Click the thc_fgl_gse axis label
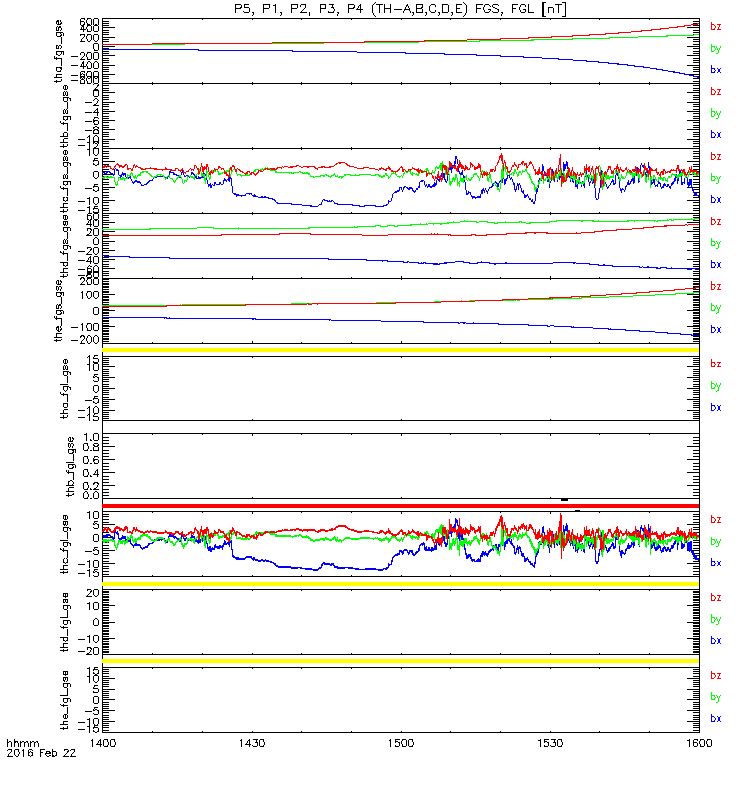This screenshot has width=750, height=800. pyautogui.click(x=65, y=544)
